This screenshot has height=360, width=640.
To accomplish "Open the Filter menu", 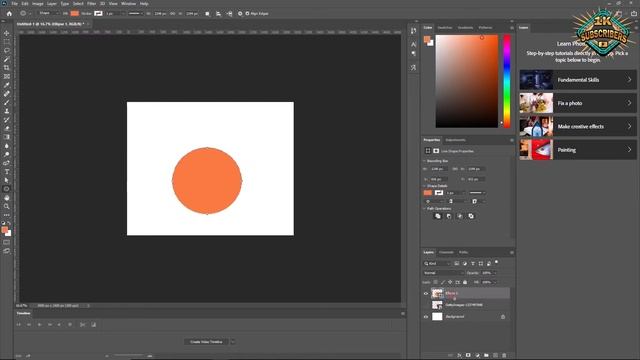I will 91,4.
